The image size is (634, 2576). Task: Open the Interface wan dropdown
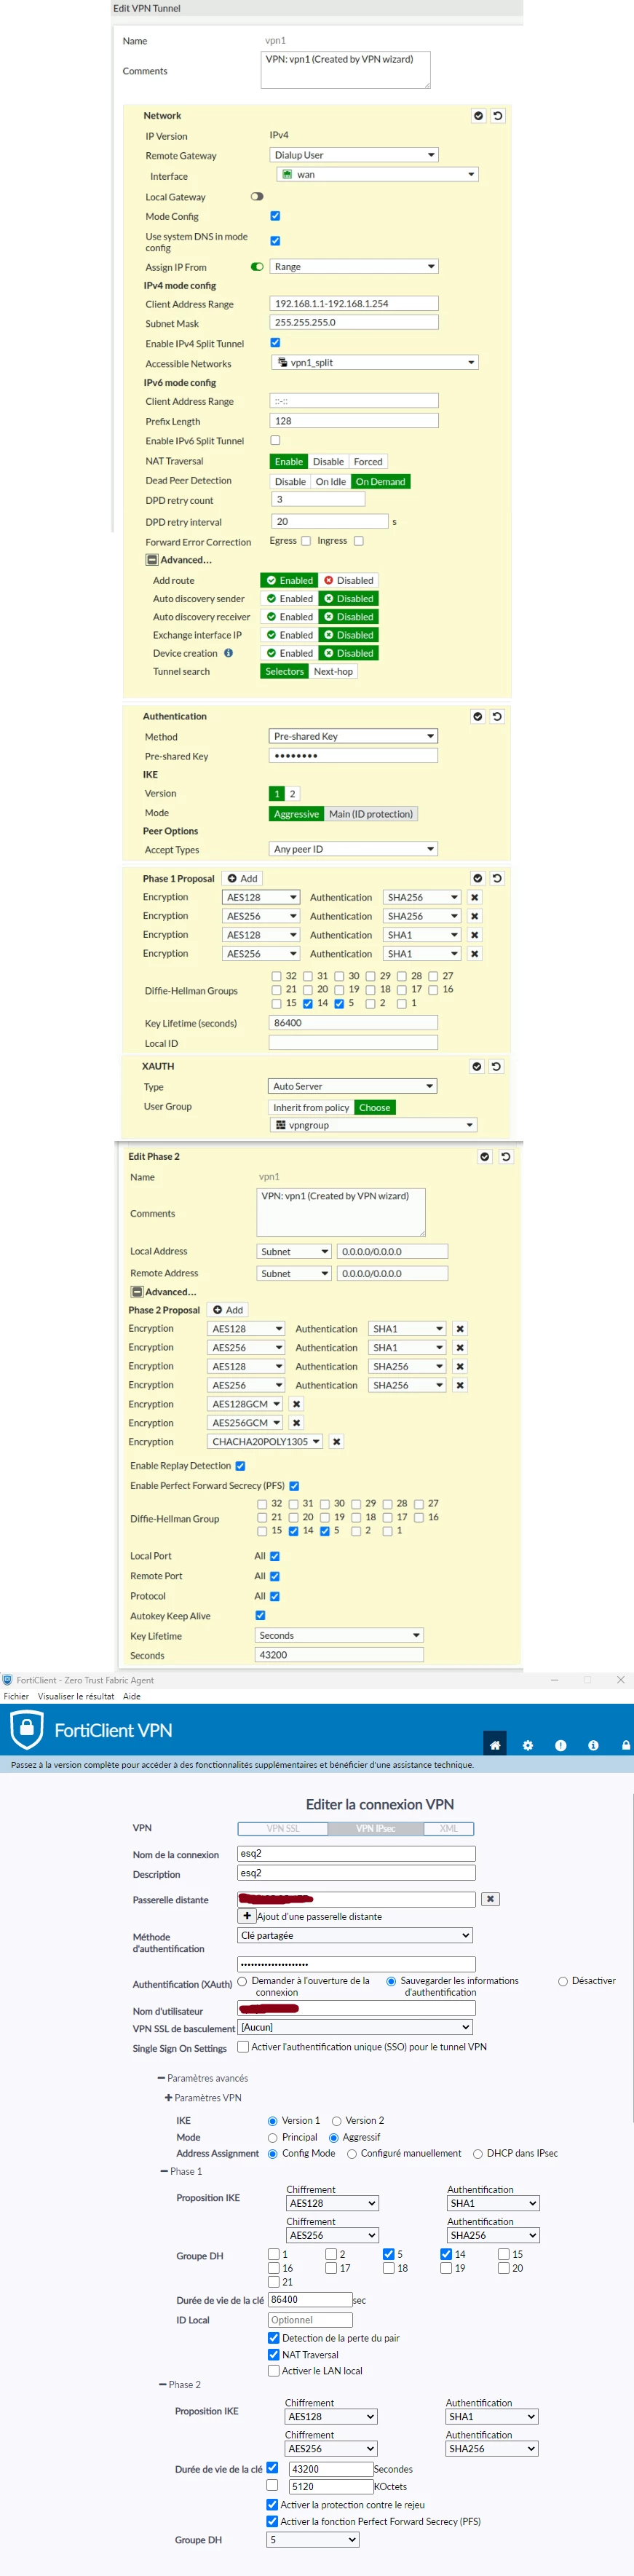378,174
